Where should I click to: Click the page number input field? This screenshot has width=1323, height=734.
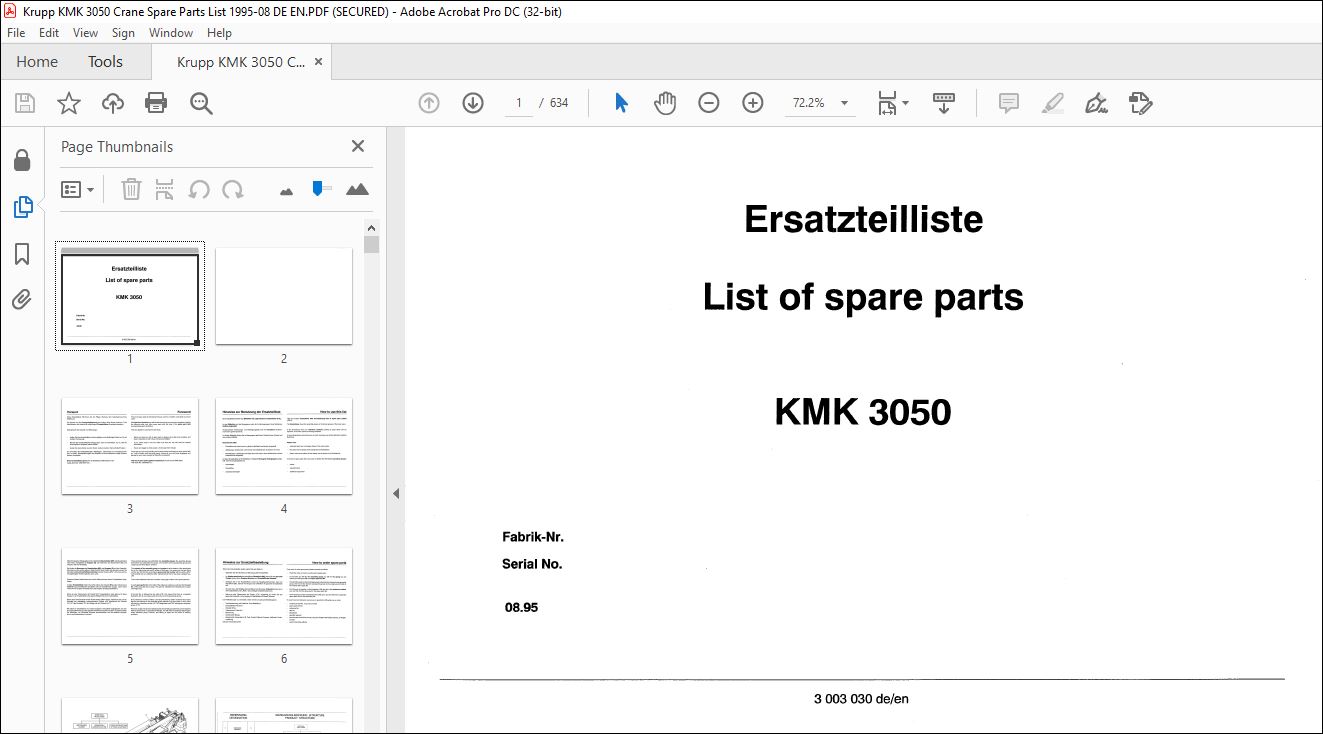click(518, 103)
